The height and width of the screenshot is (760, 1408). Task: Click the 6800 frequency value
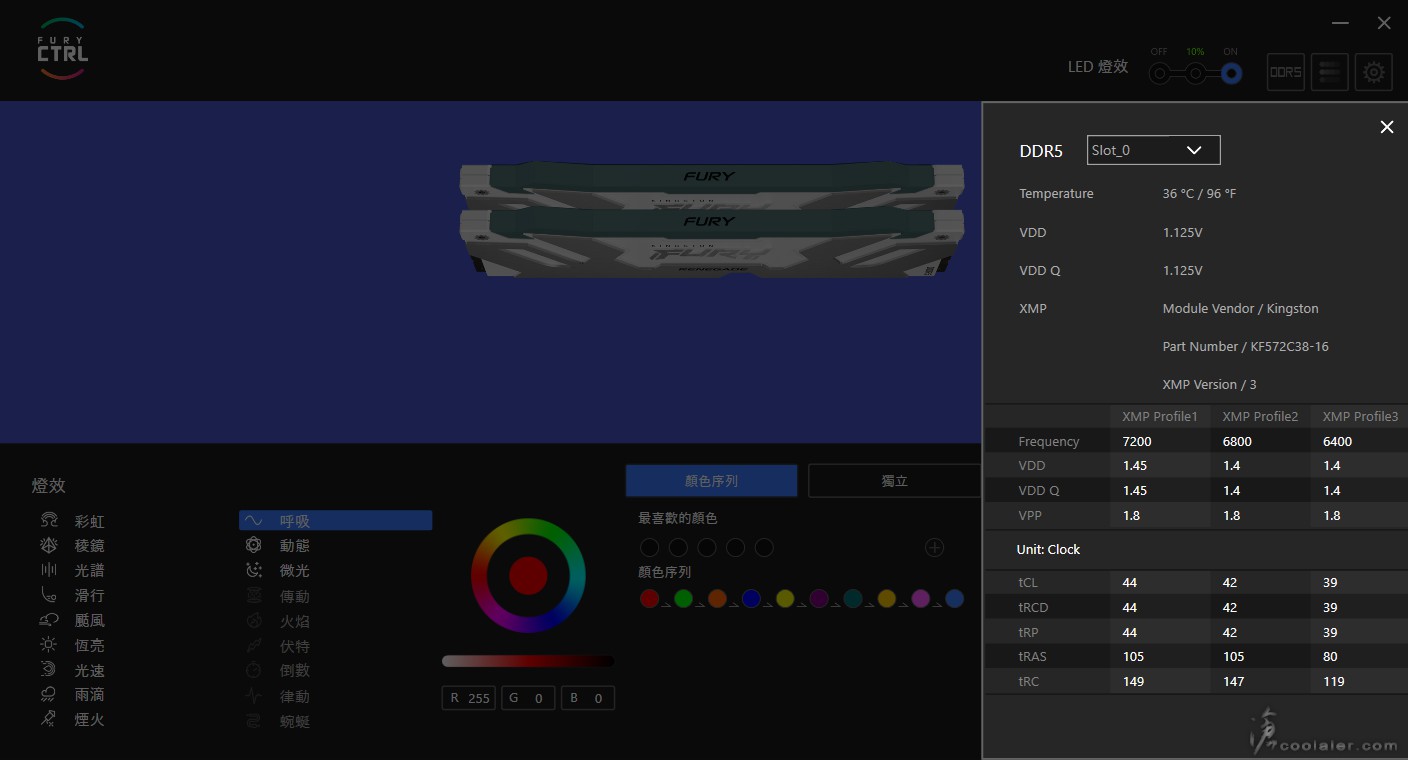coord(1237,441)
